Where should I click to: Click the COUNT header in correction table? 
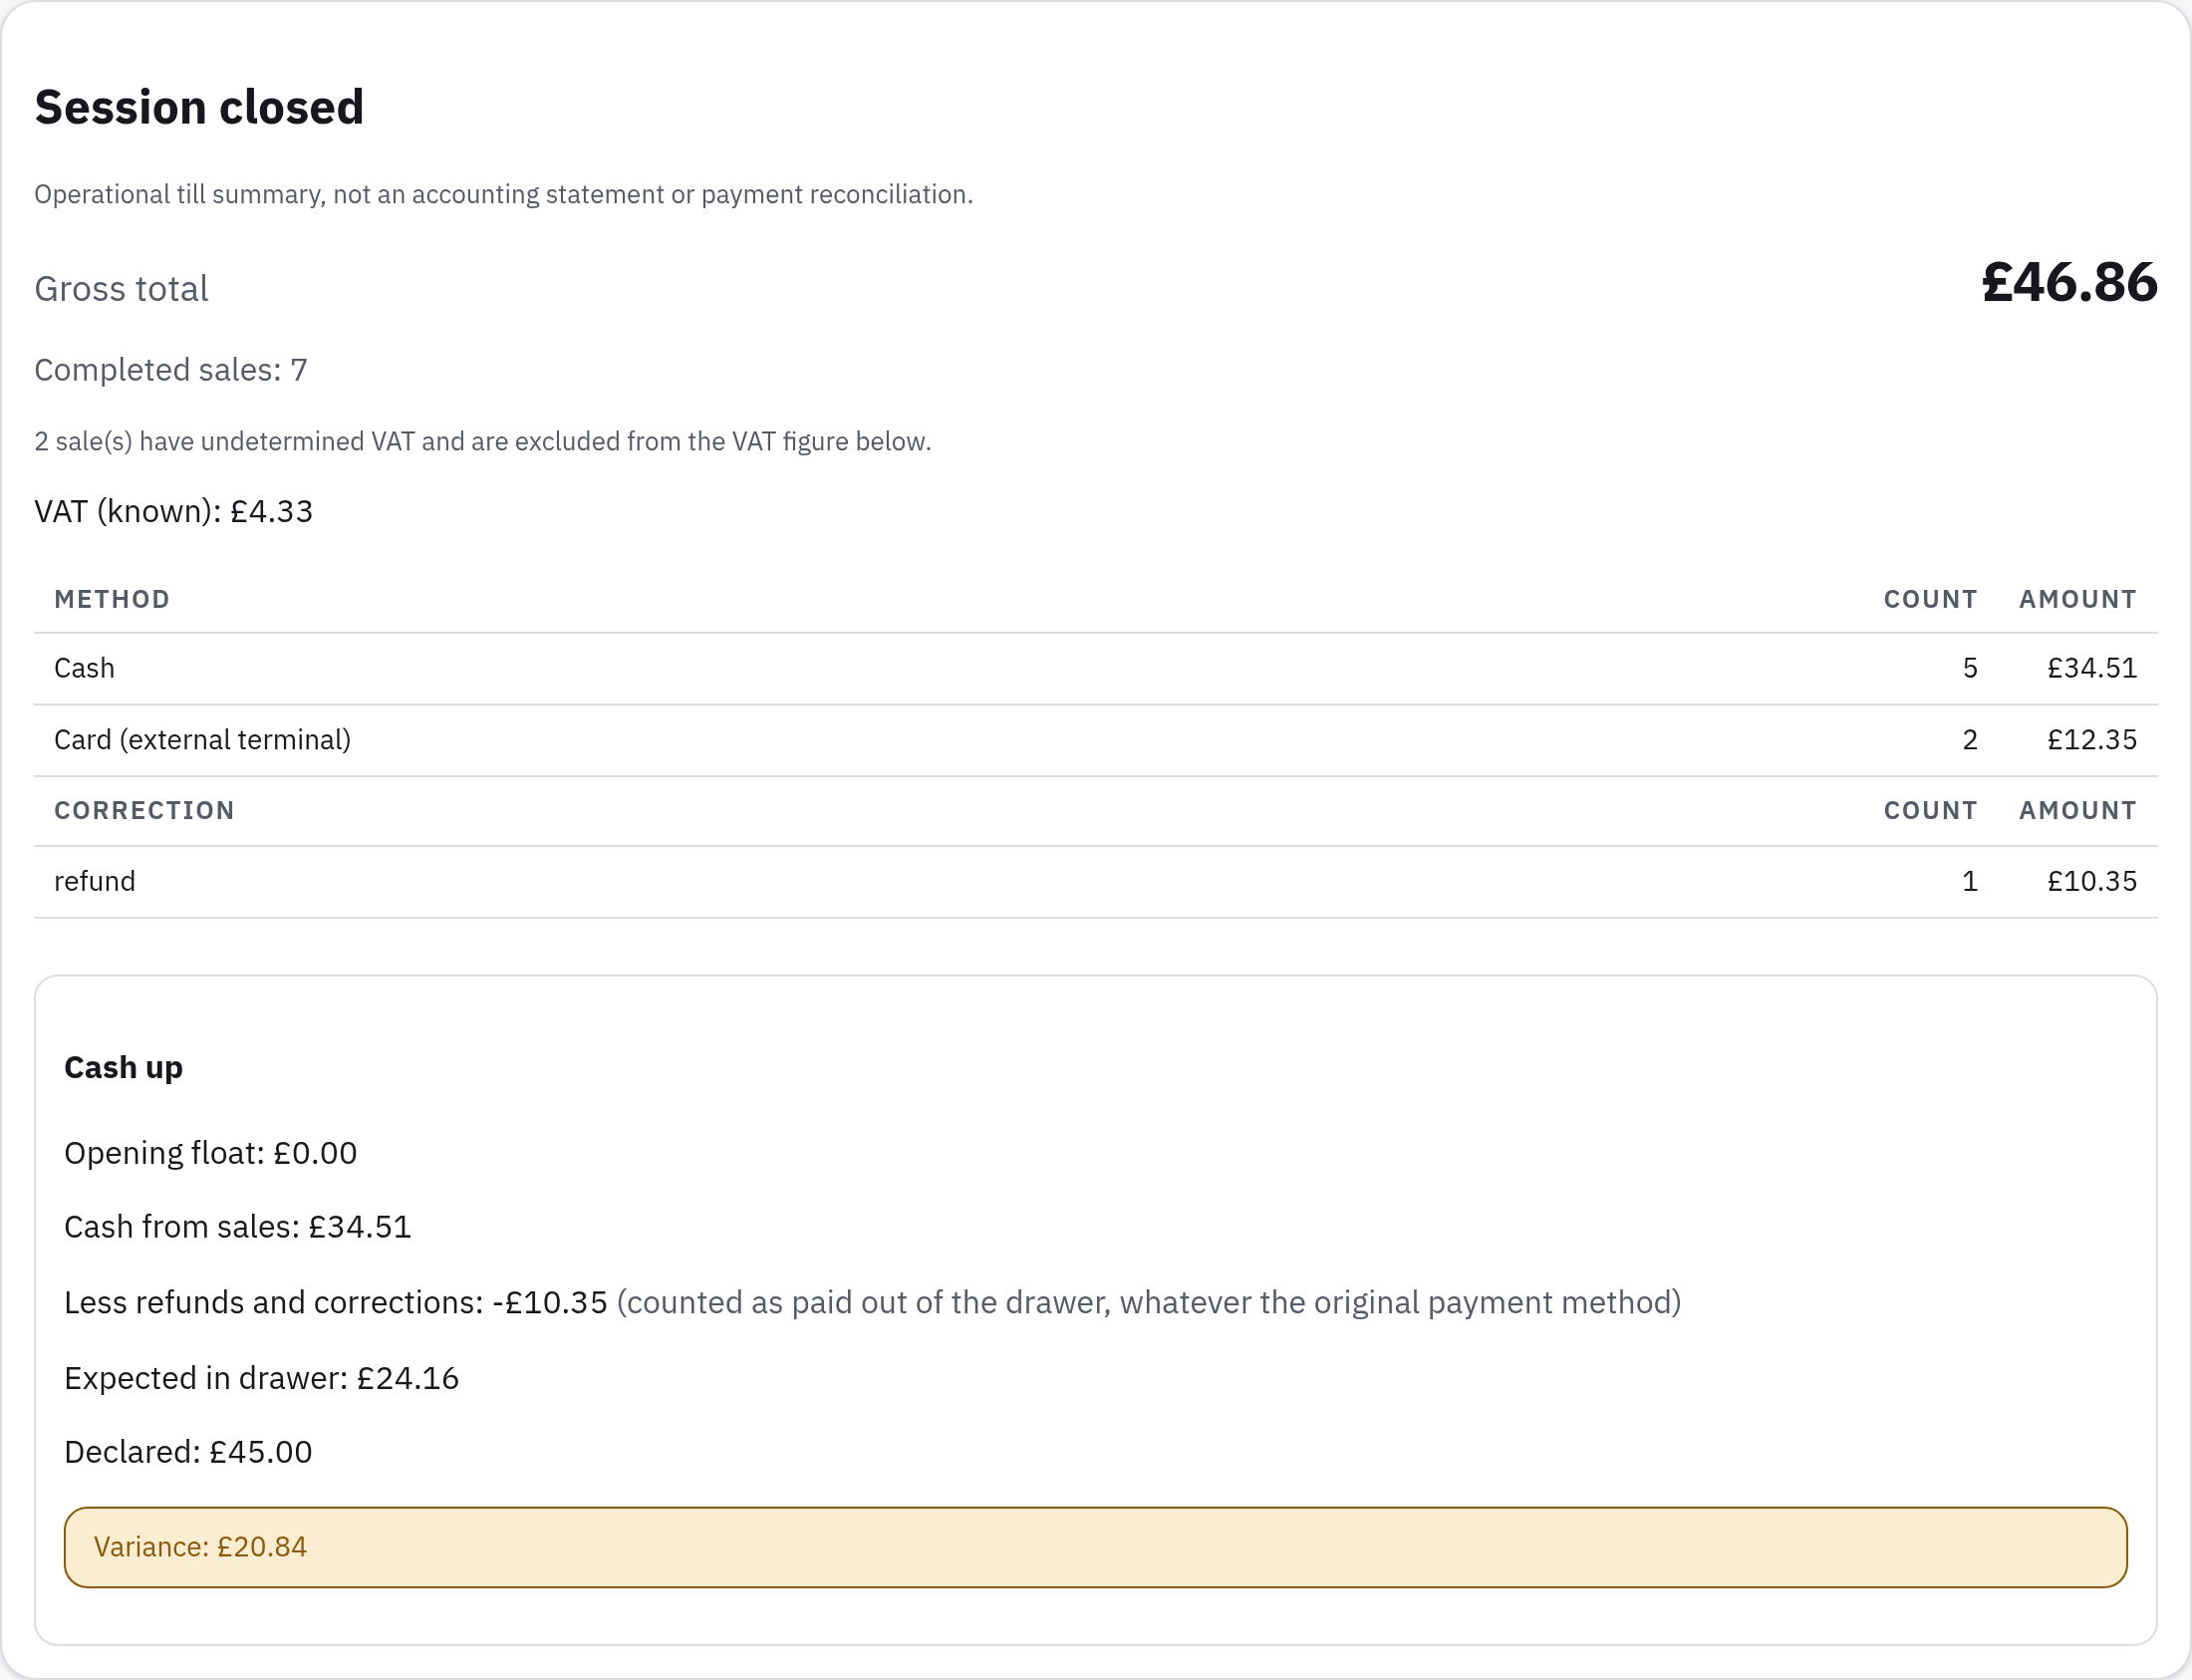[x=1931, y=810]
